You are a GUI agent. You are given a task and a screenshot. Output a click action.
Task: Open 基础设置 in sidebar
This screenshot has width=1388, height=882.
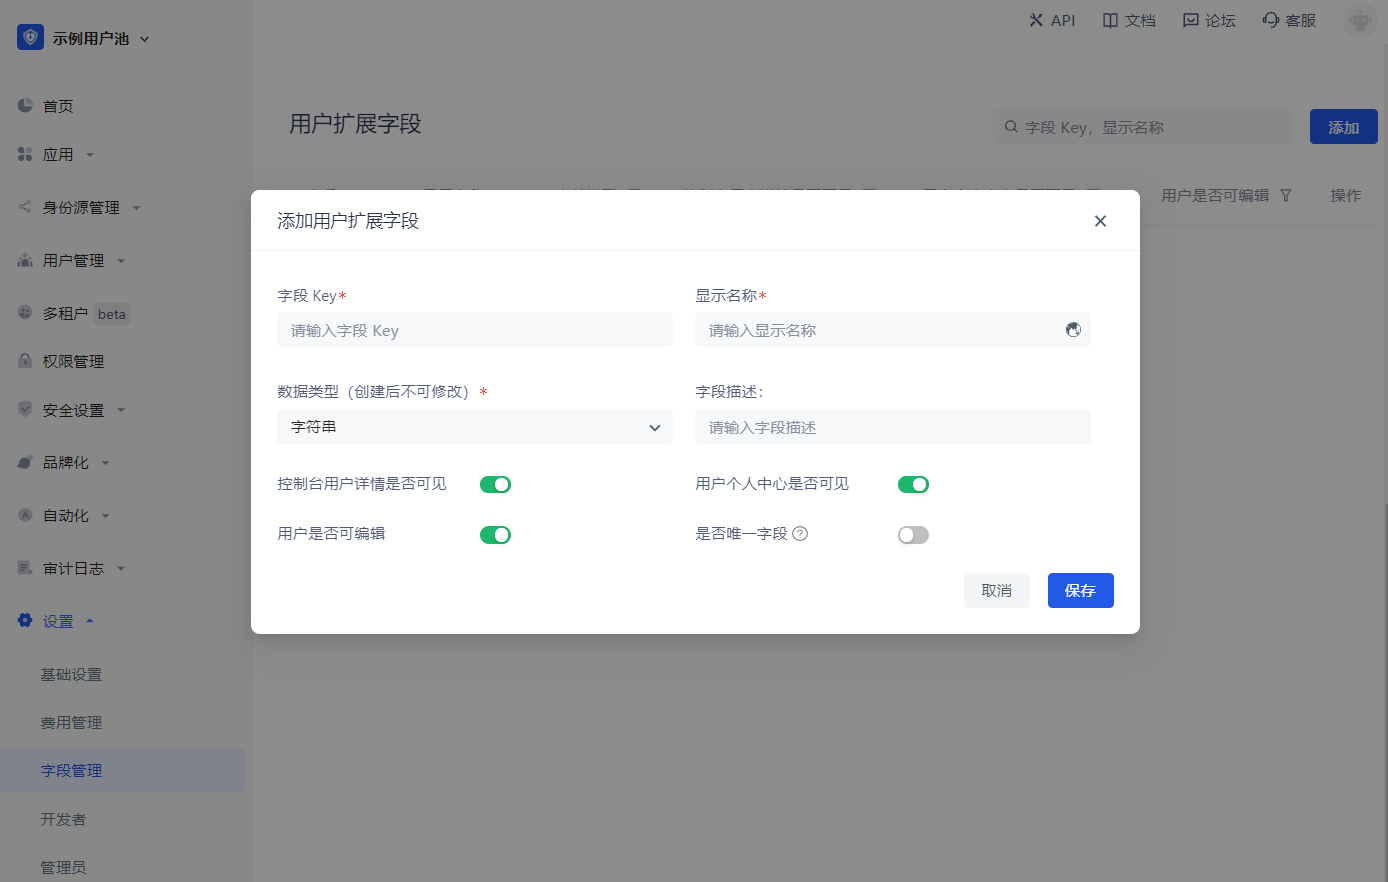point(71,675)
